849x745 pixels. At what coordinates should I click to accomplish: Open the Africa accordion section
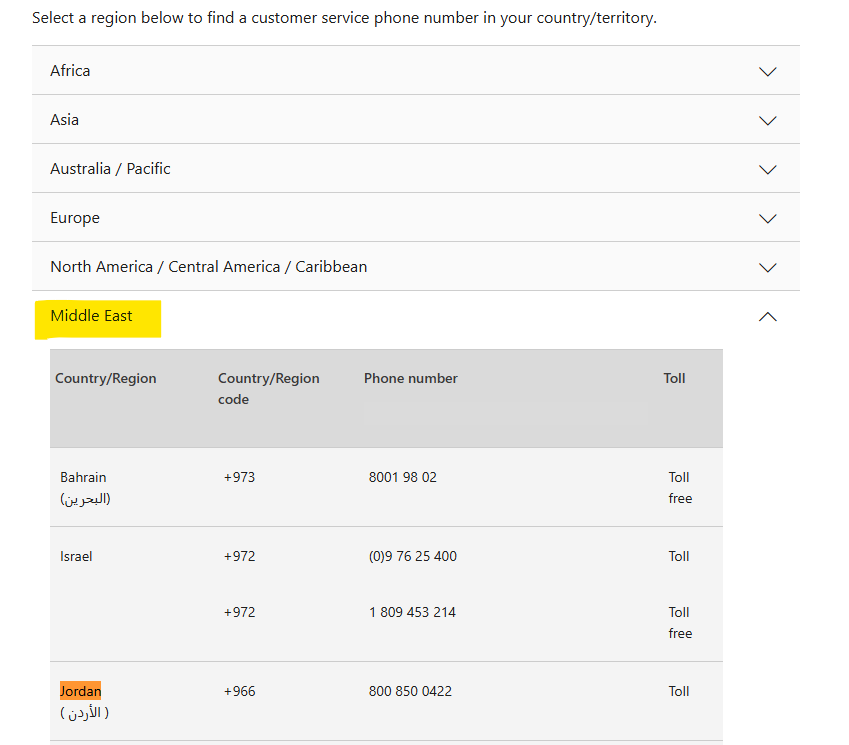pos(415,70)
